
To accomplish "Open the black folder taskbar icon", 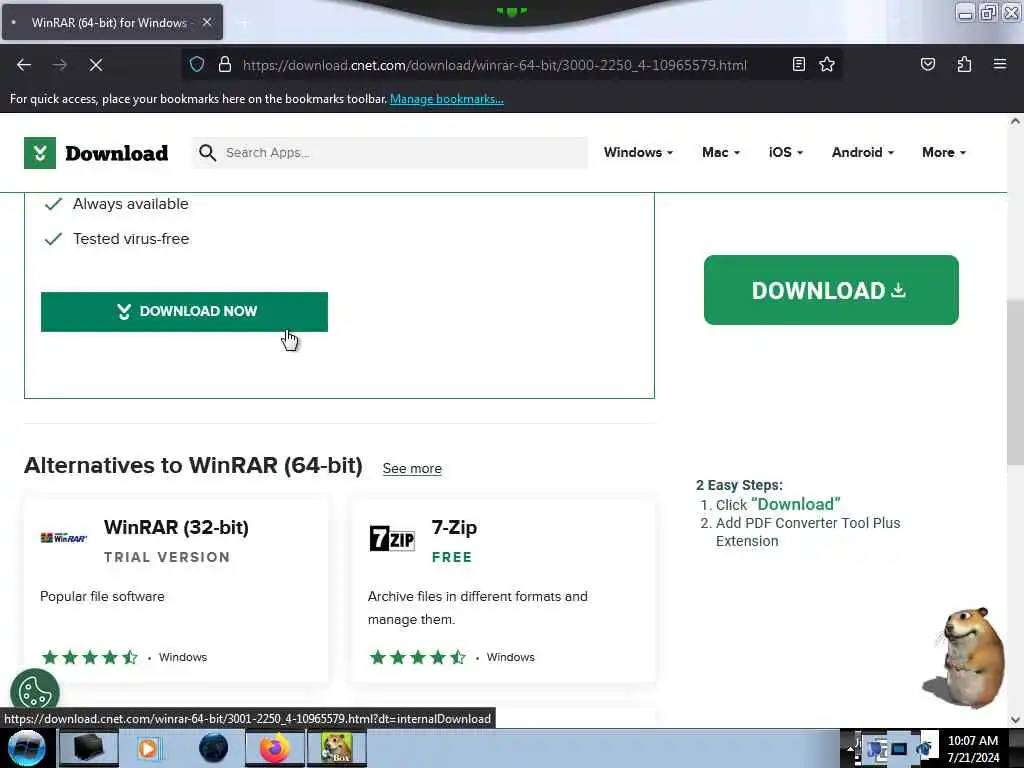I will [x=89, y=748].
